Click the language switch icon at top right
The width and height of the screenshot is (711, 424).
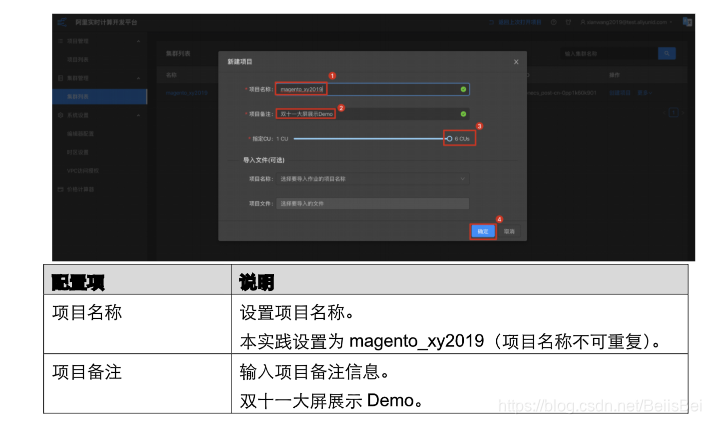(687, 22)
